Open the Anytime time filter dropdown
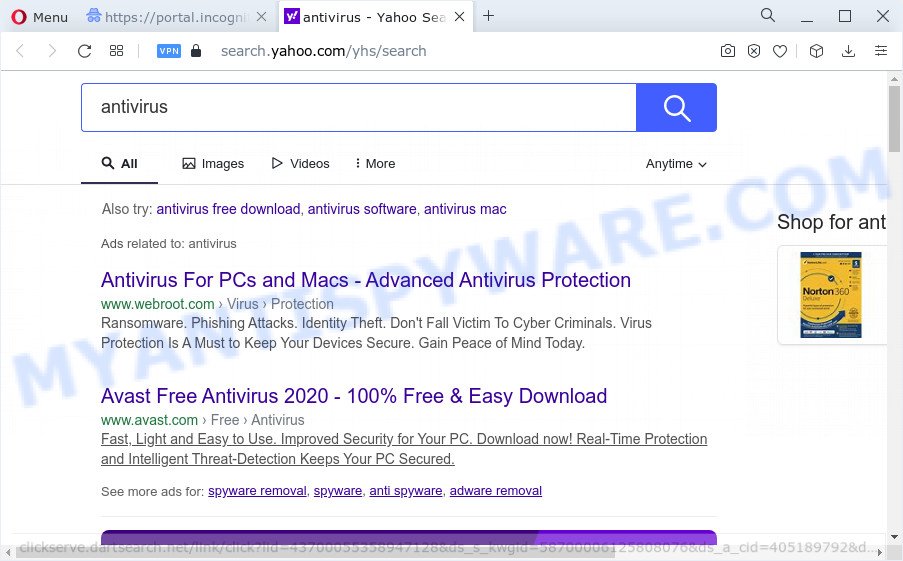This screenshot has height=561, width=903. click(676, 164)
